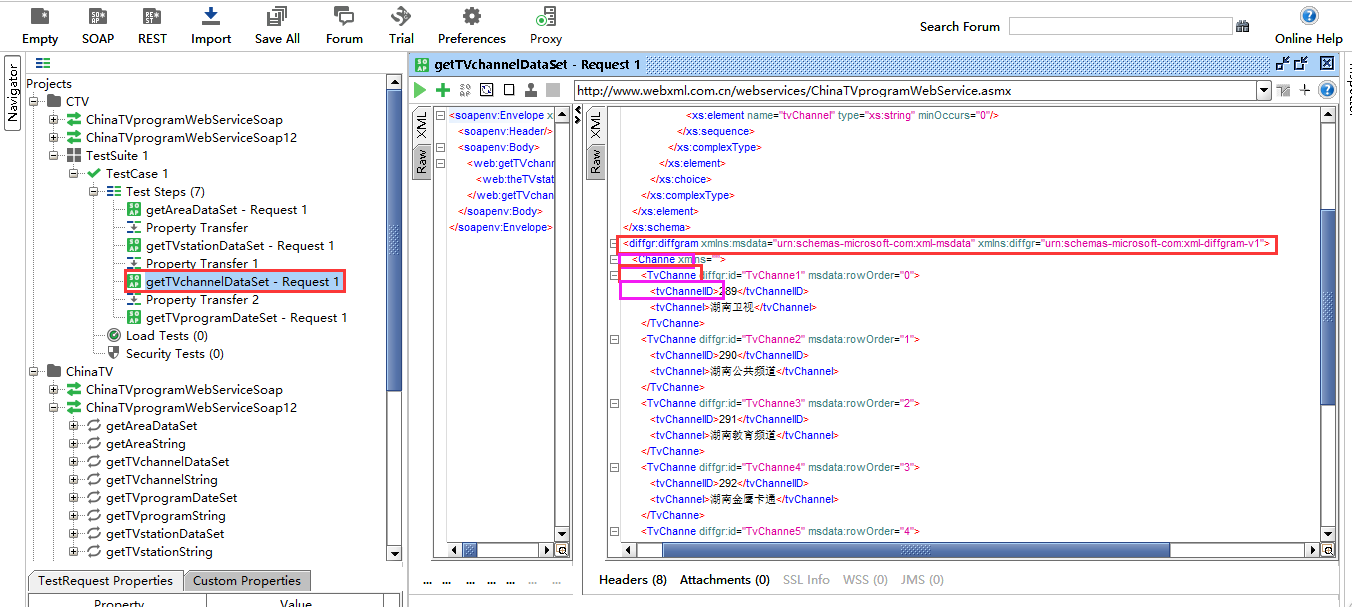The image size is (1352, 607).
Task: Collapse the soapenv:Envelope node in request
Action: [x=440, y=116]
